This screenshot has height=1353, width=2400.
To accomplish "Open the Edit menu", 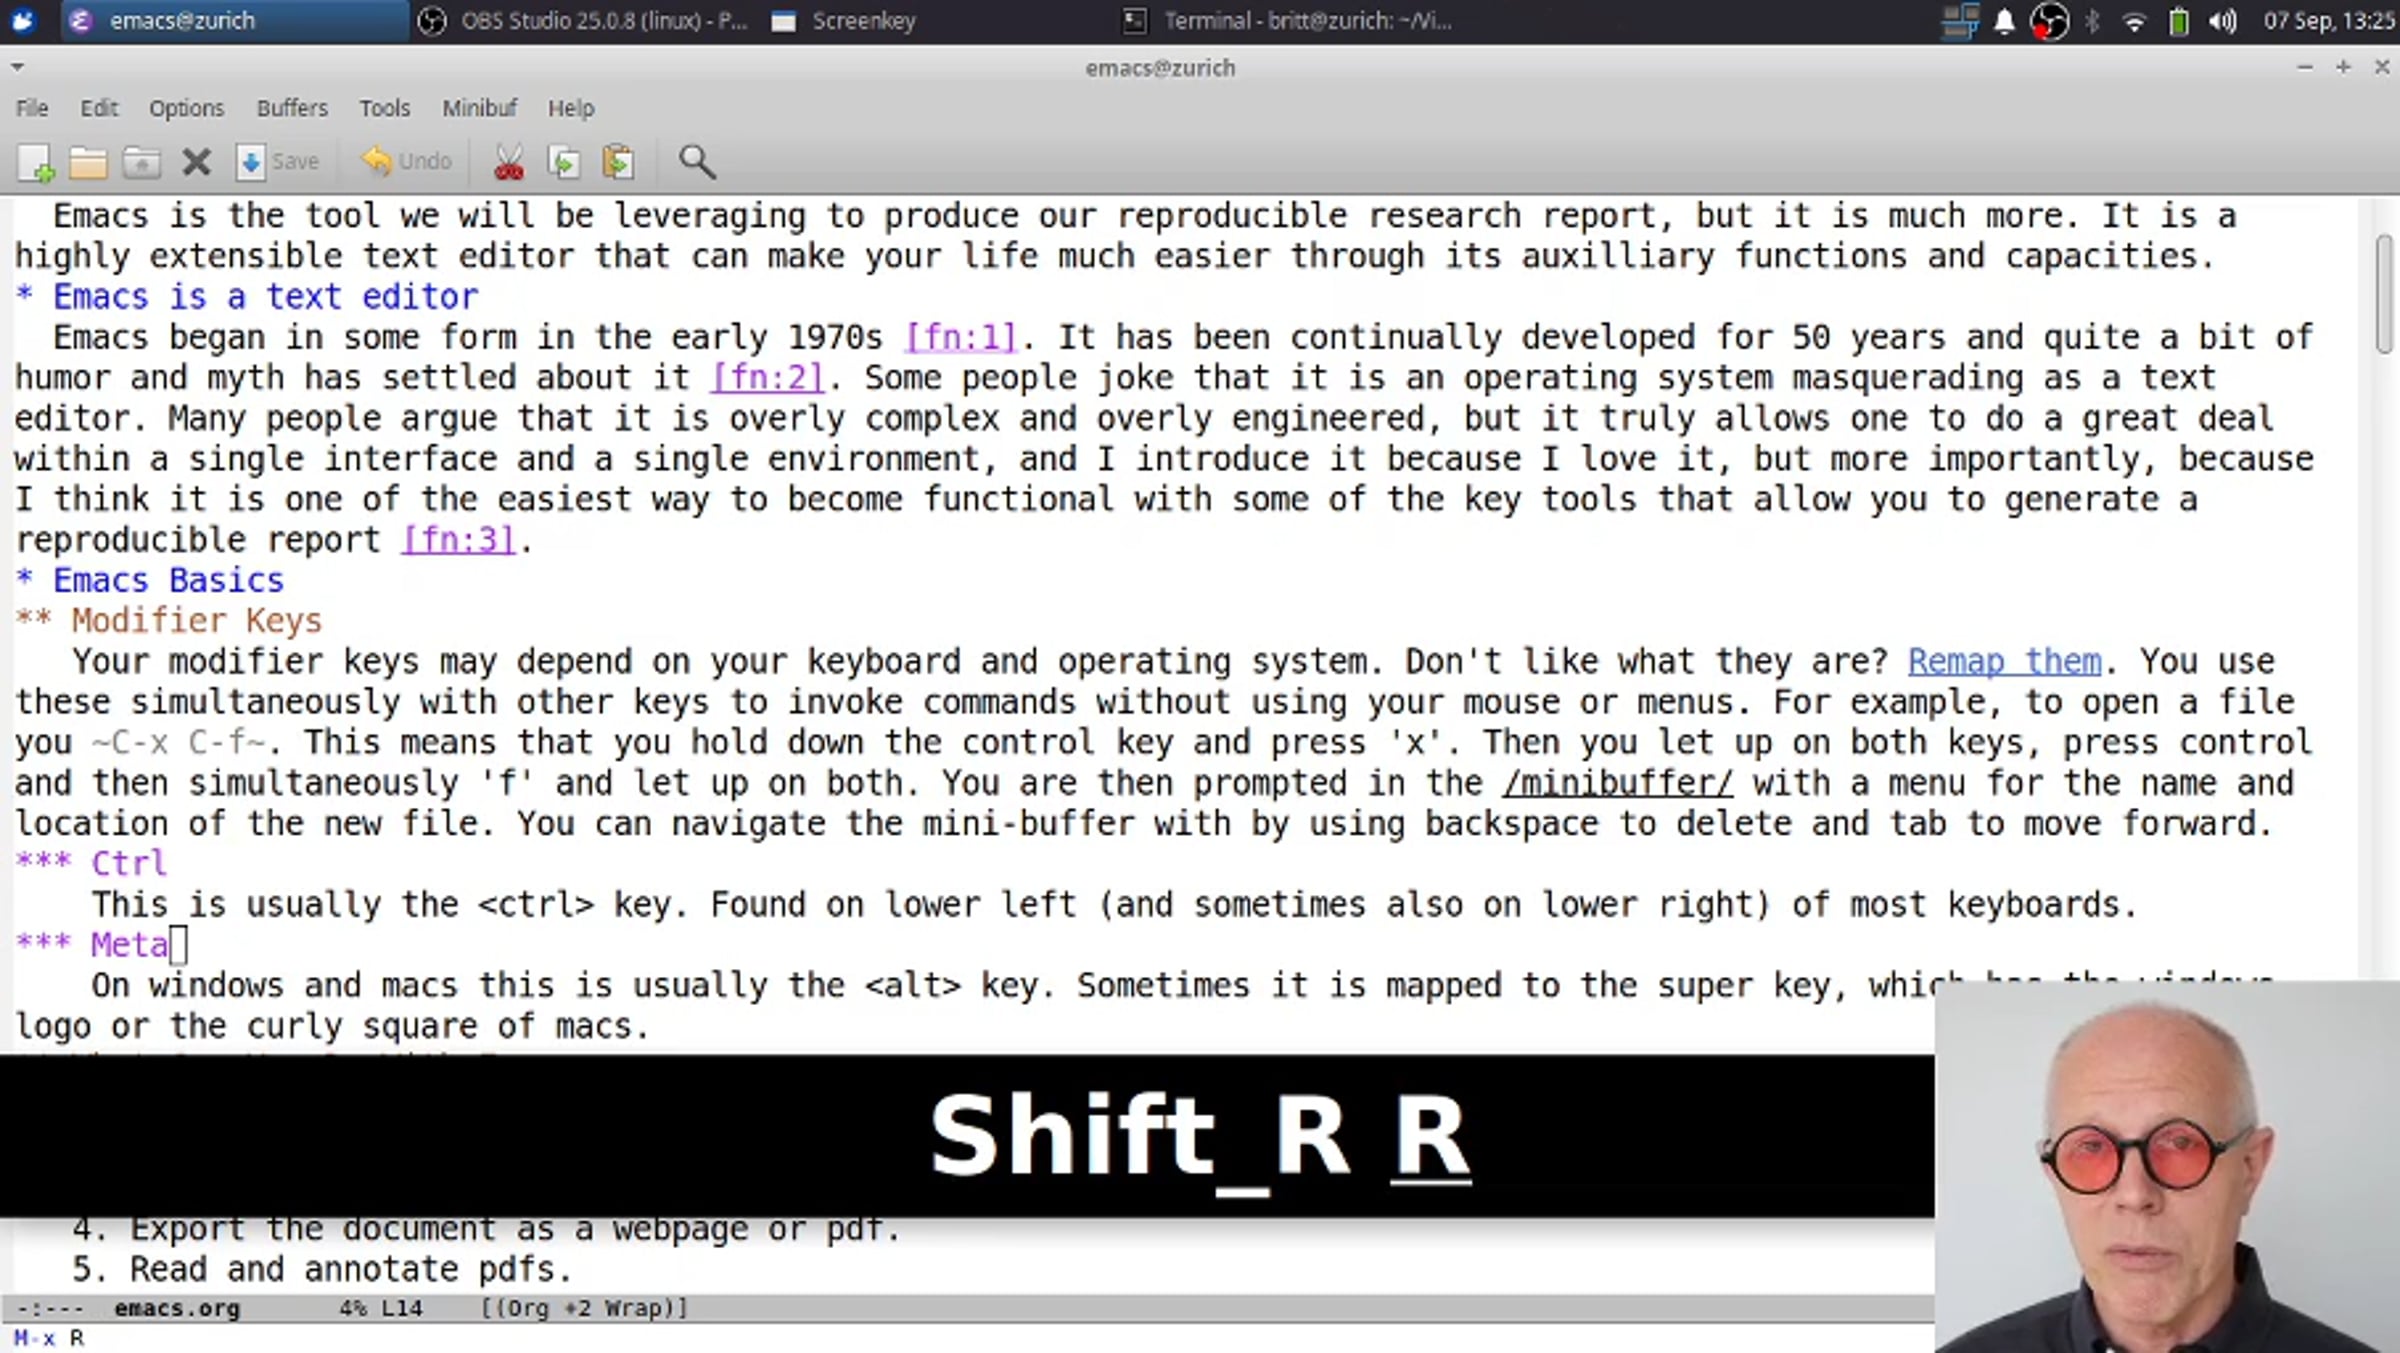I will (99, 108).
